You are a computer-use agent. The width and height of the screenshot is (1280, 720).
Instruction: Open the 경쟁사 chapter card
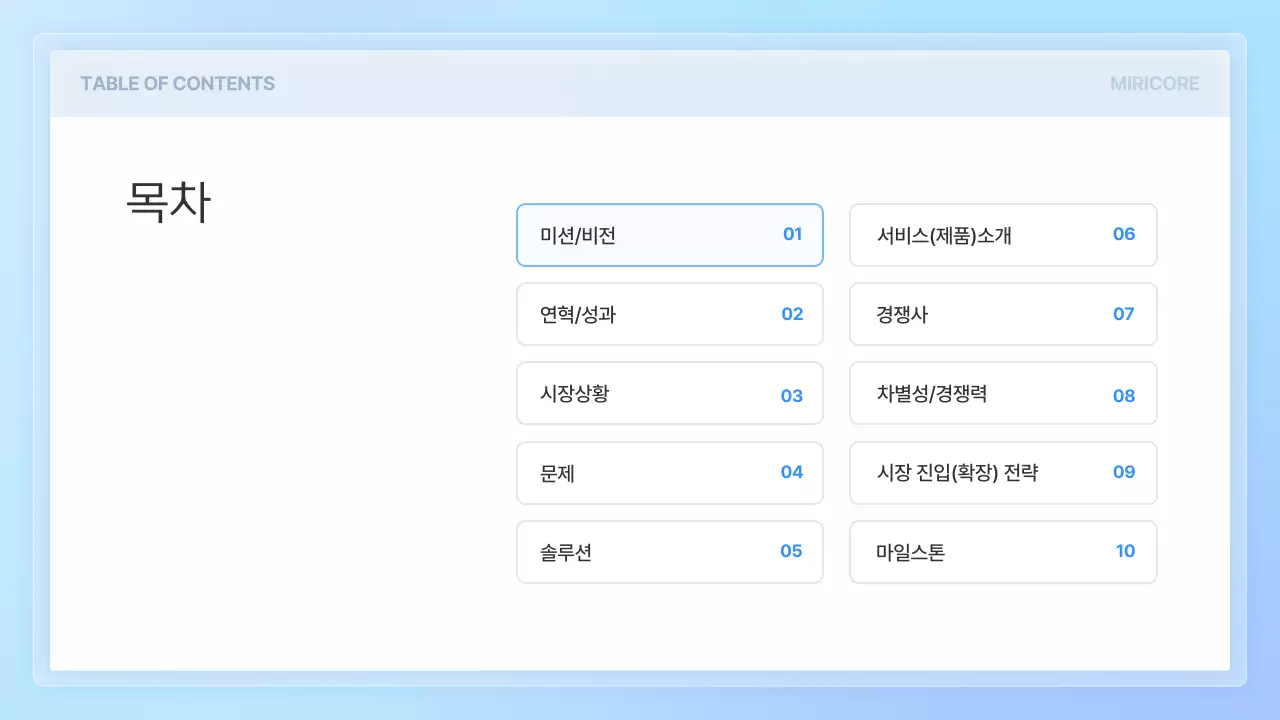1003,314
